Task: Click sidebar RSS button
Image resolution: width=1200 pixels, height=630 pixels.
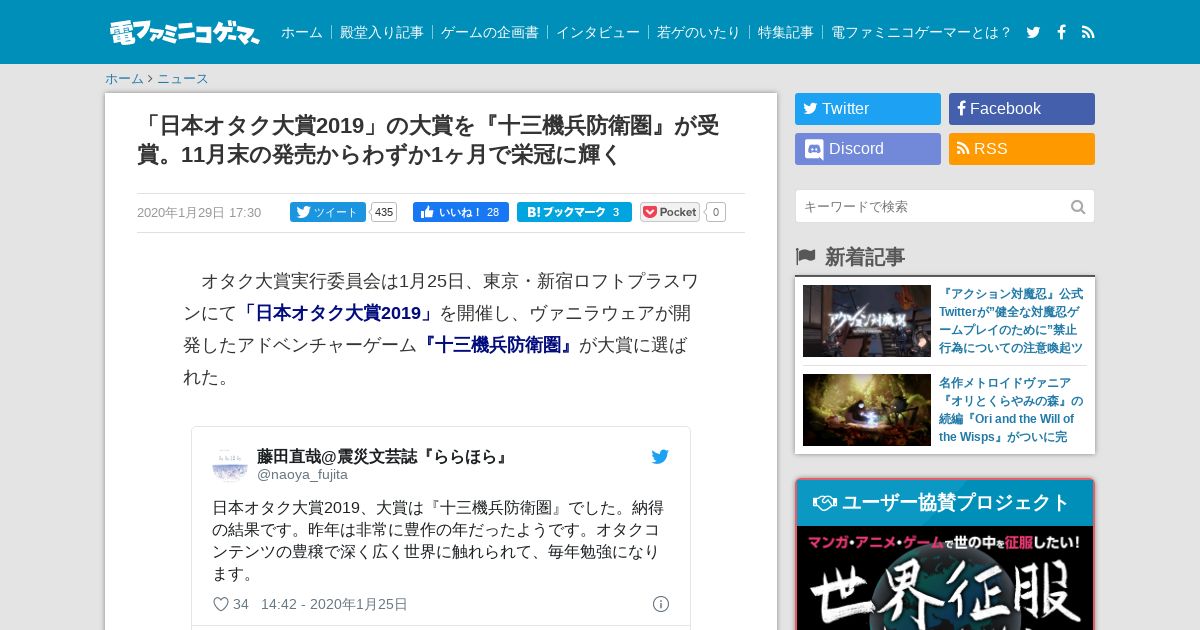Action: pyautogui.click(x=1022, y=149)
